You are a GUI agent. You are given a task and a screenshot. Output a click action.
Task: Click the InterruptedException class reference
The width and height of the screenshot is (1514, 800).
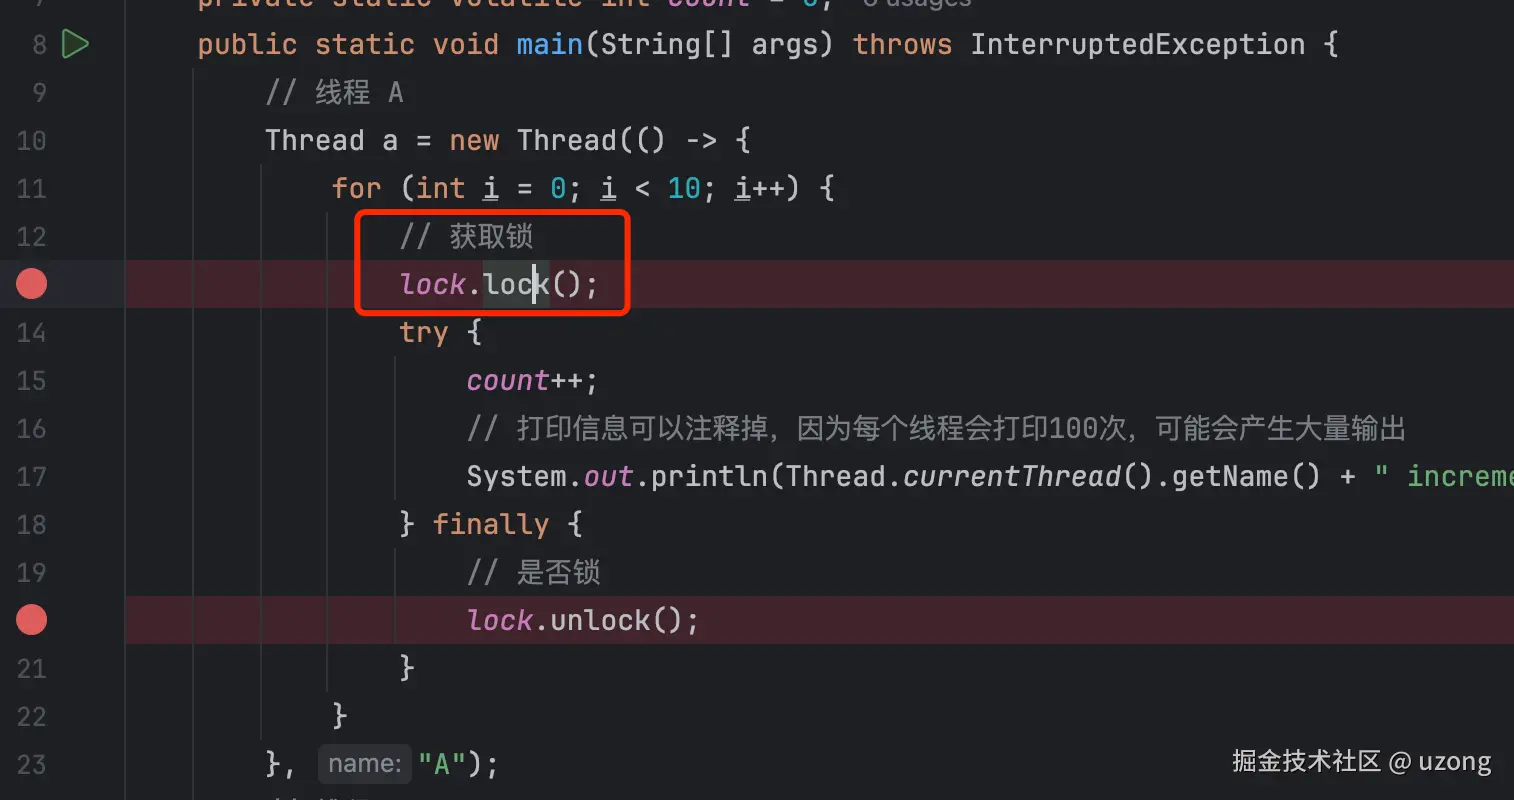pyautogui.click(x=1137, y=45)
